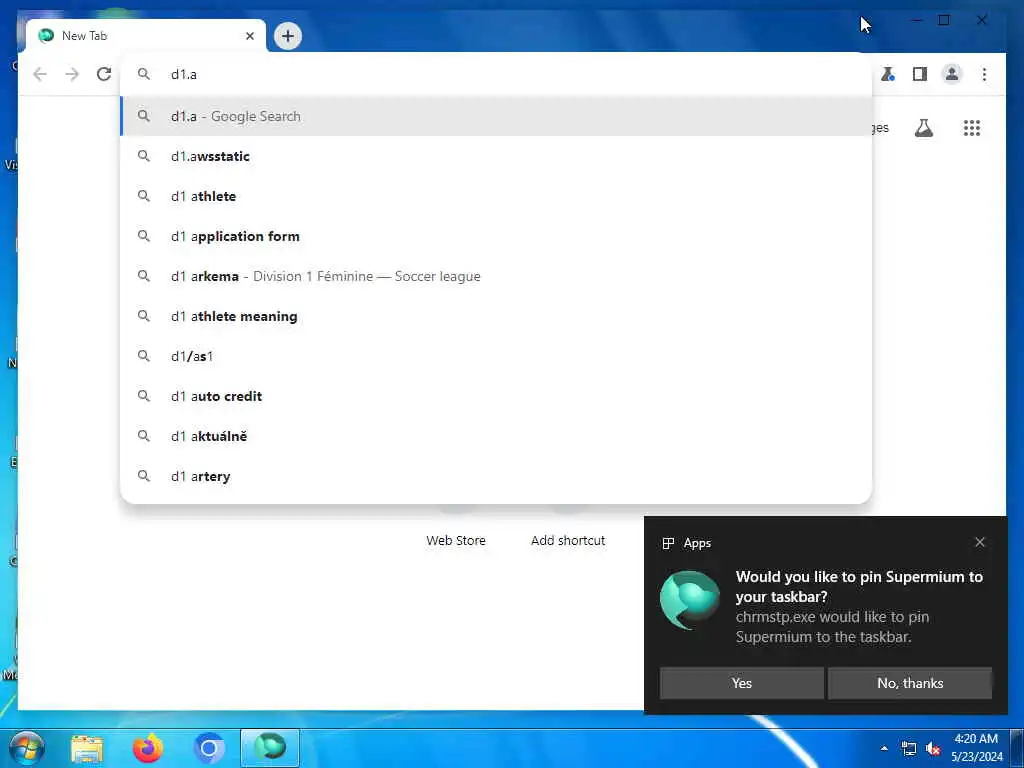This screenshot has width=1024, height=768.
Task: Click the Supermium logo in notification
Action: [690, 600]
